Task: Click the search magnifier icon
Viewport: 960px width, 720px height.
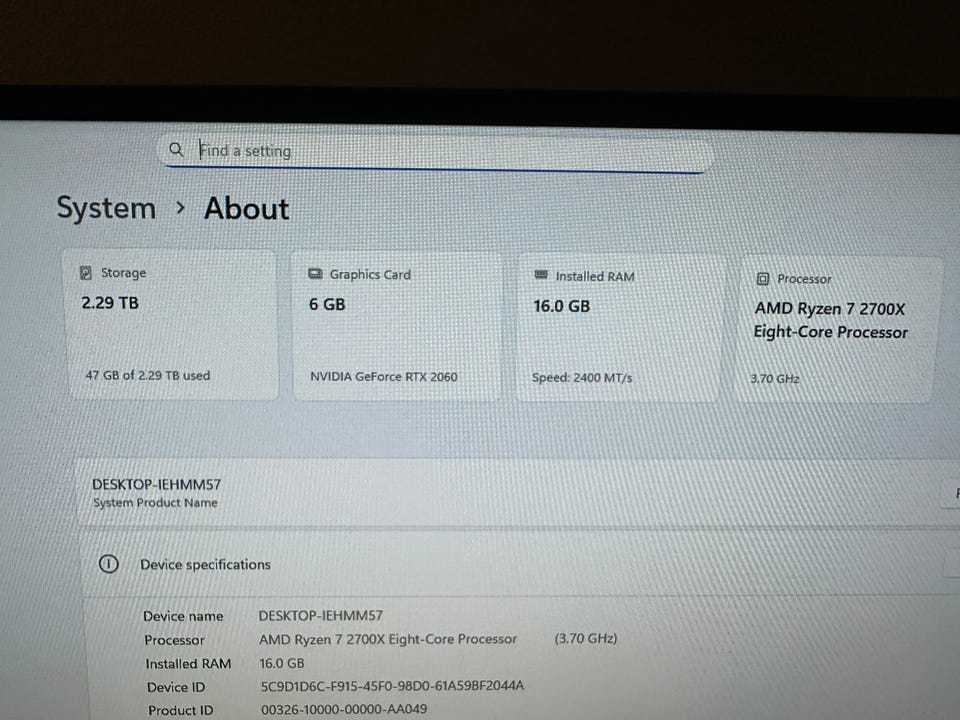Action: pos(176,149)
